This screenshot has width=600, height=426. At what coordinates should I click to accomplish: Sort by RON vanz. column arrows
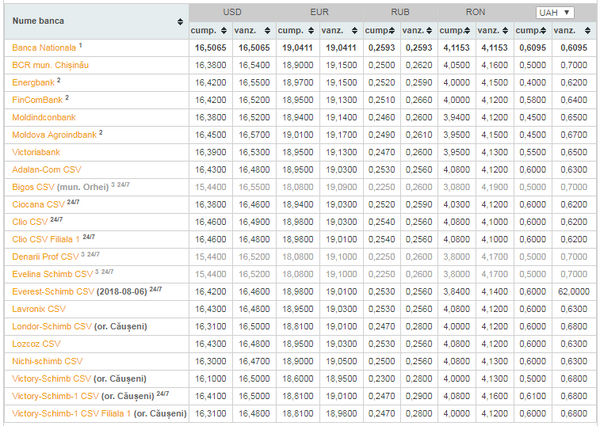point(505,31)
